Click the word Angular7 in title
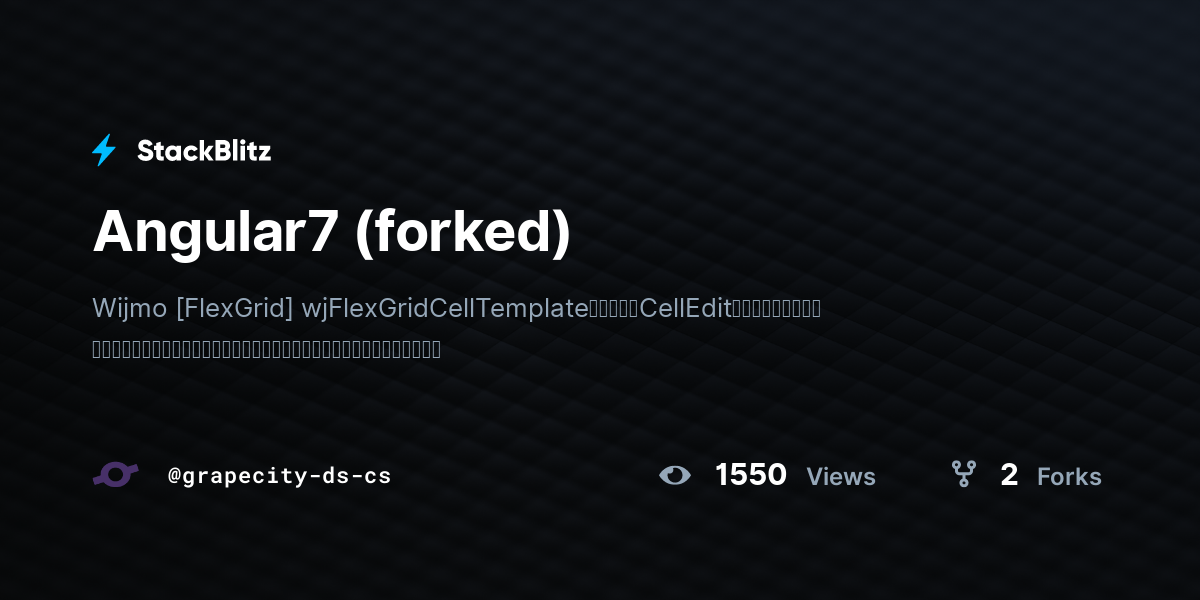 (x=211, y=233)
